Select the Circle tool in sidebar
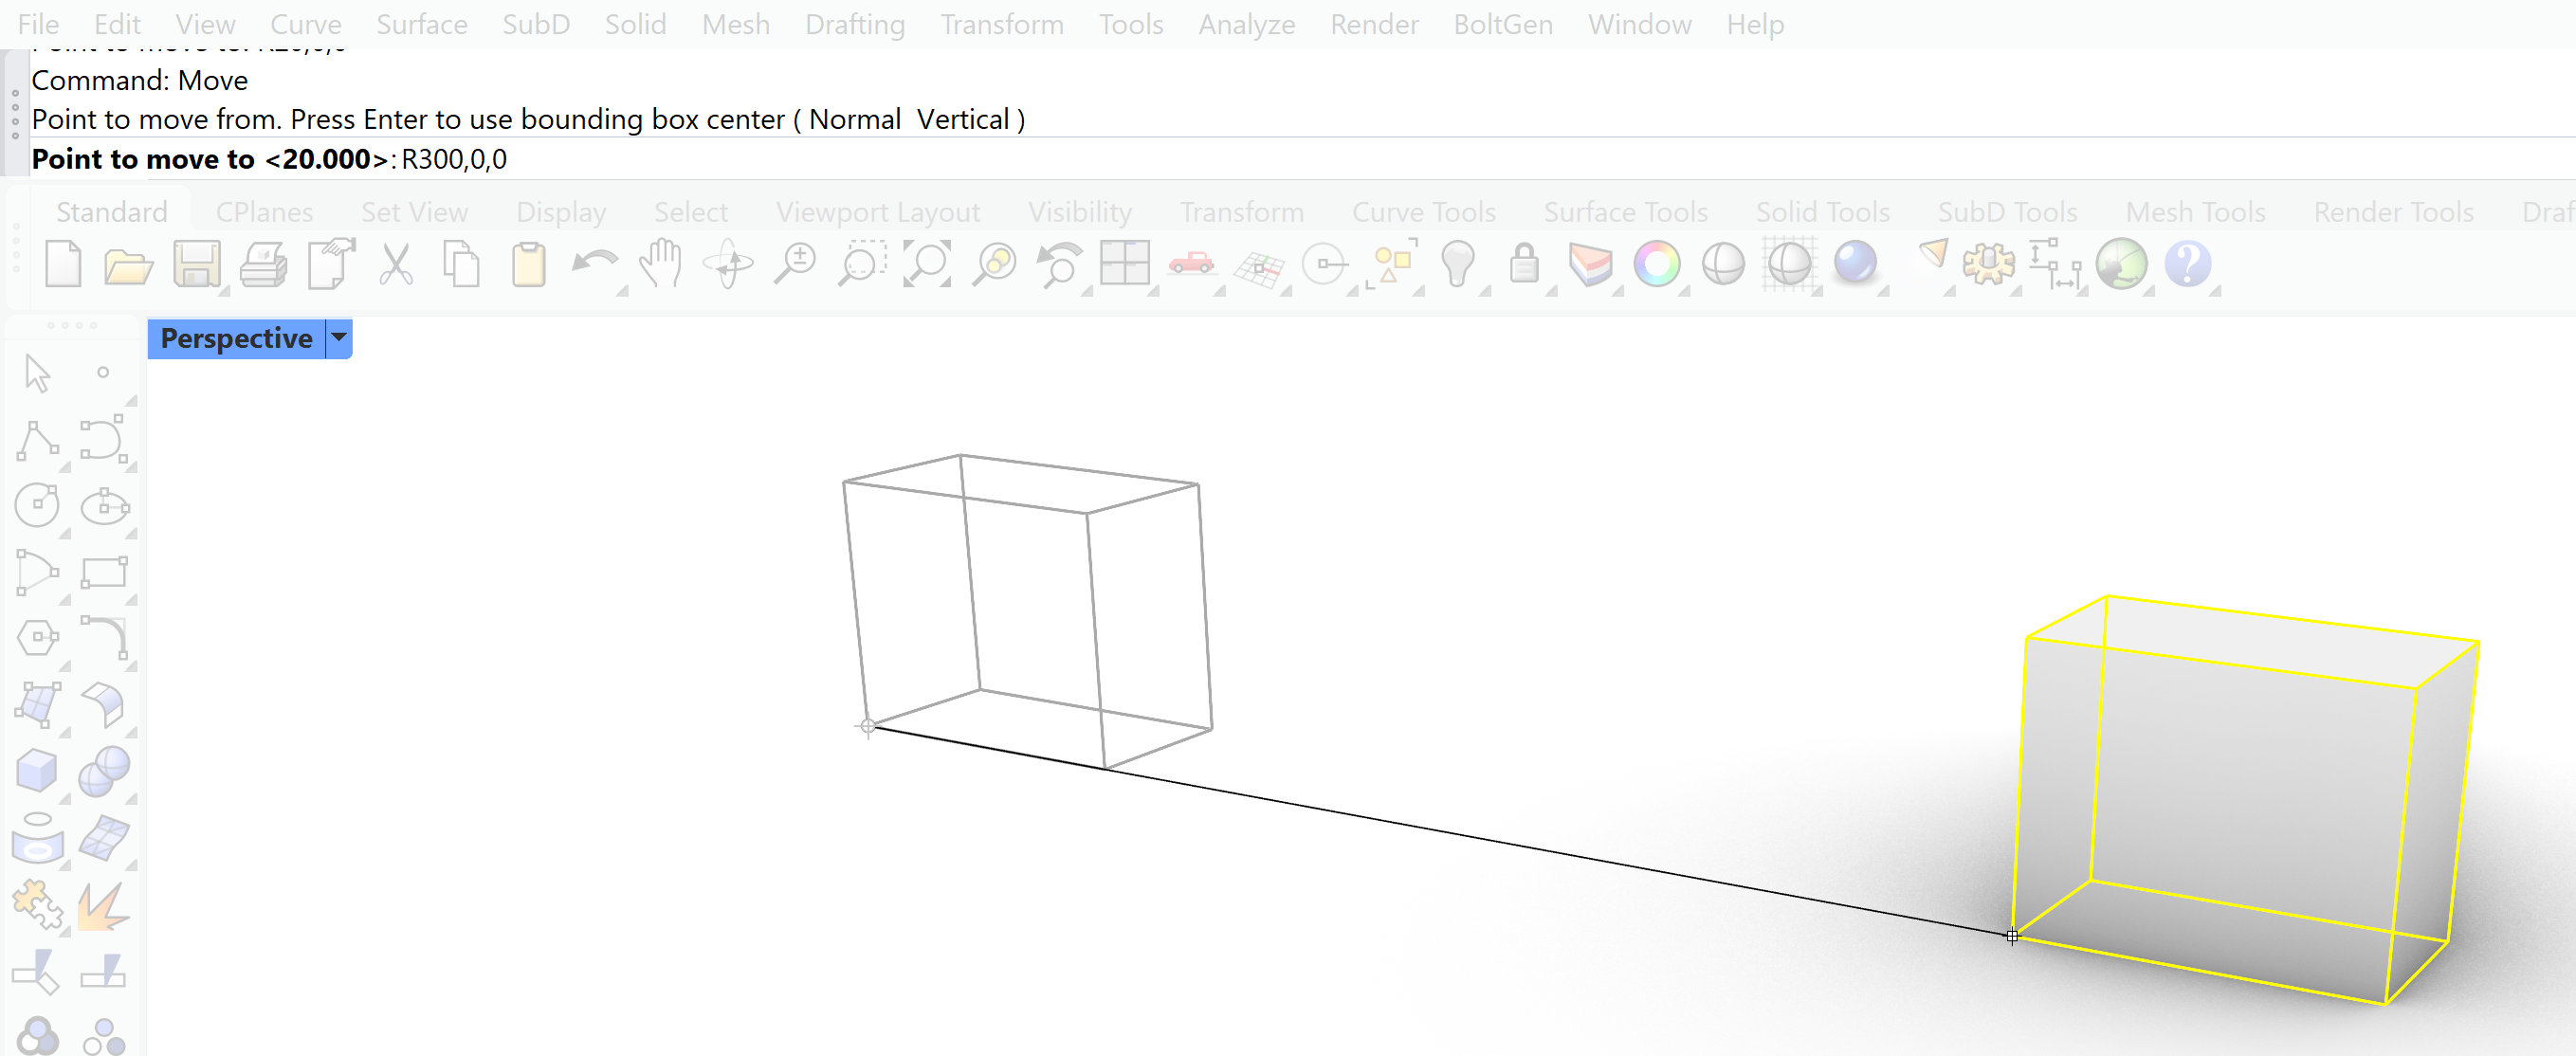Viewport: 2576px width, 1056px height. coord(37,505)
